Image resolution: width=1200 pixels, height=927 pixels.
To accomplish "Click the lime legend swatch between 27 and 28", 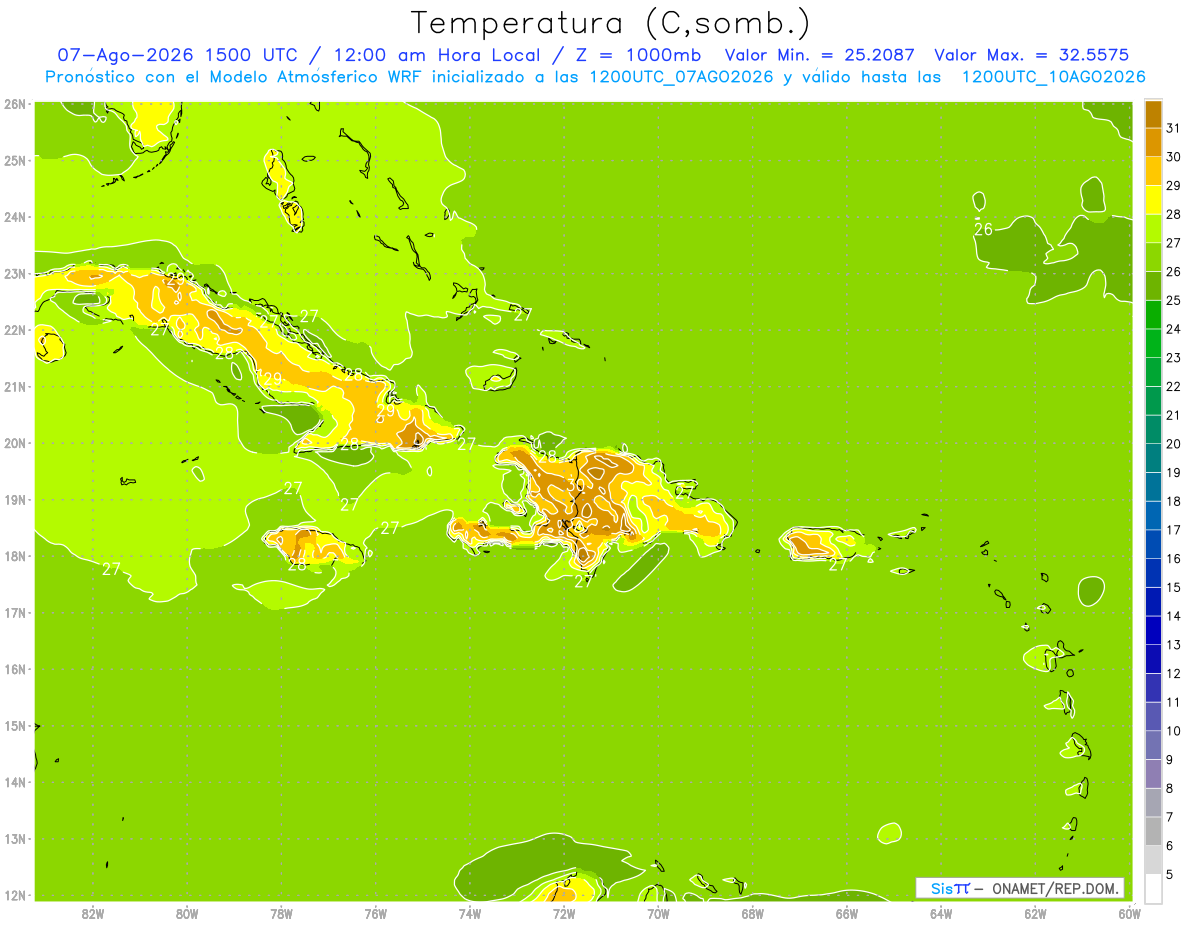I will click(x=1154, y=229).
